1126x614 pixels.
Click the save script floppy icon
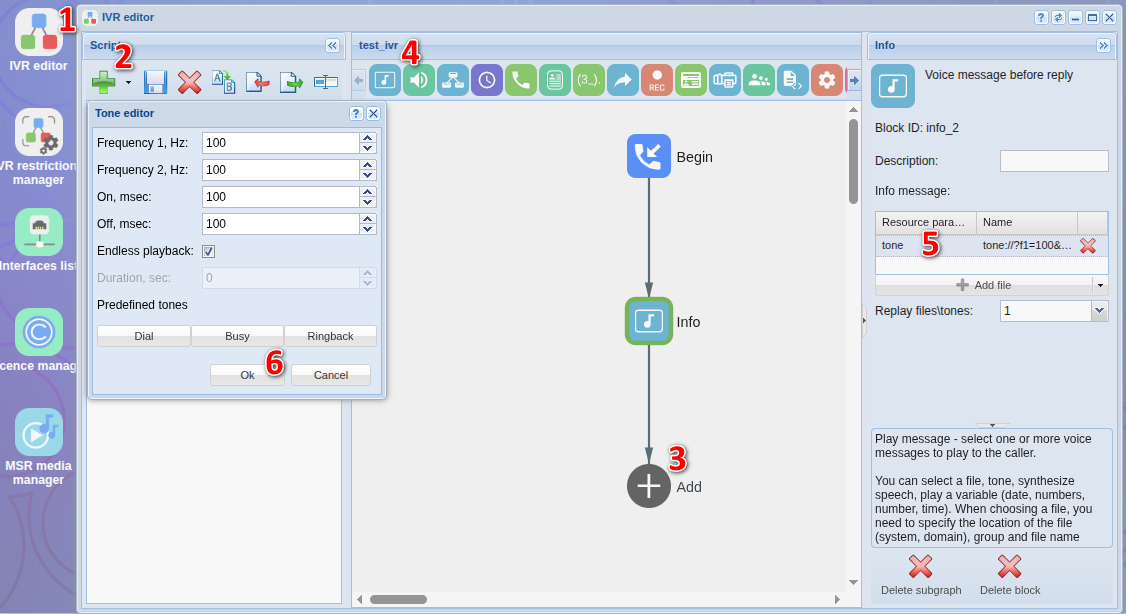point(155,82)
